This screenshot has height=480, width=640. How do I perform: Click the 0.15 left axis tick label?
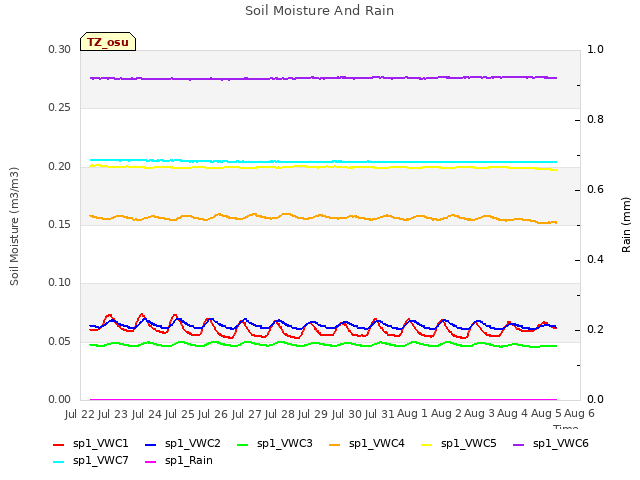tap(60, 224)
